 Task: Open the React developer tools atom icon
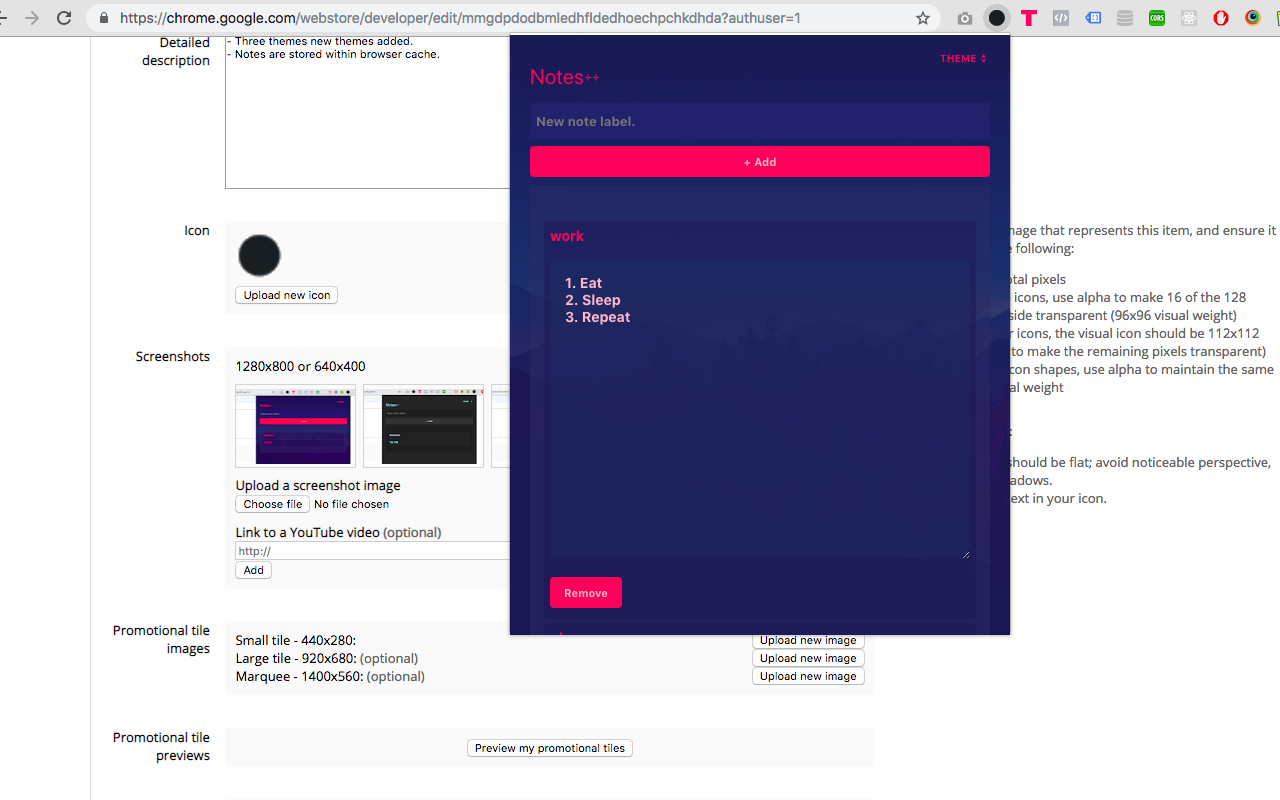pyautogui.click(x=1189, y=18)
